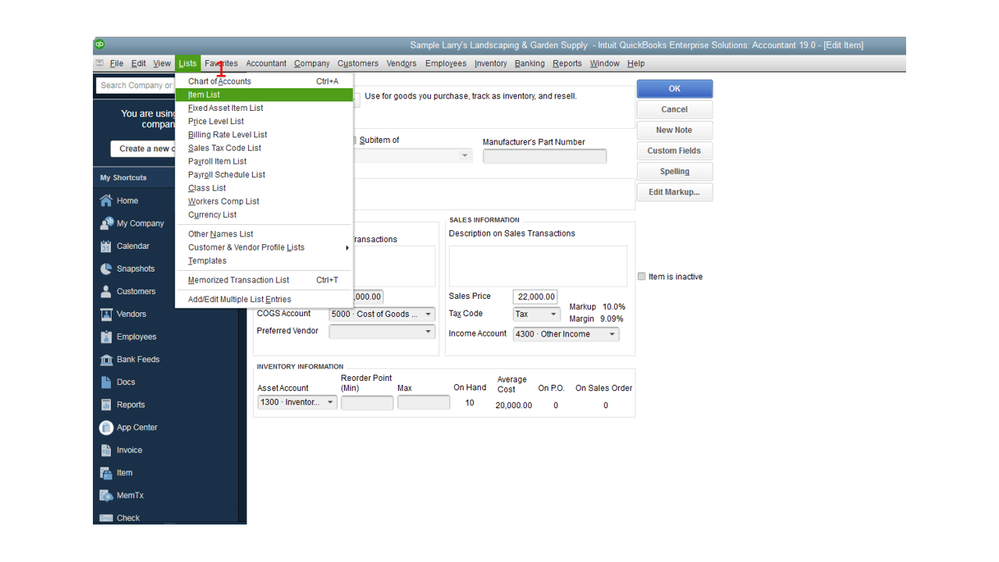
Task: Open the MemTx shortcut icon
Action: 106,496
